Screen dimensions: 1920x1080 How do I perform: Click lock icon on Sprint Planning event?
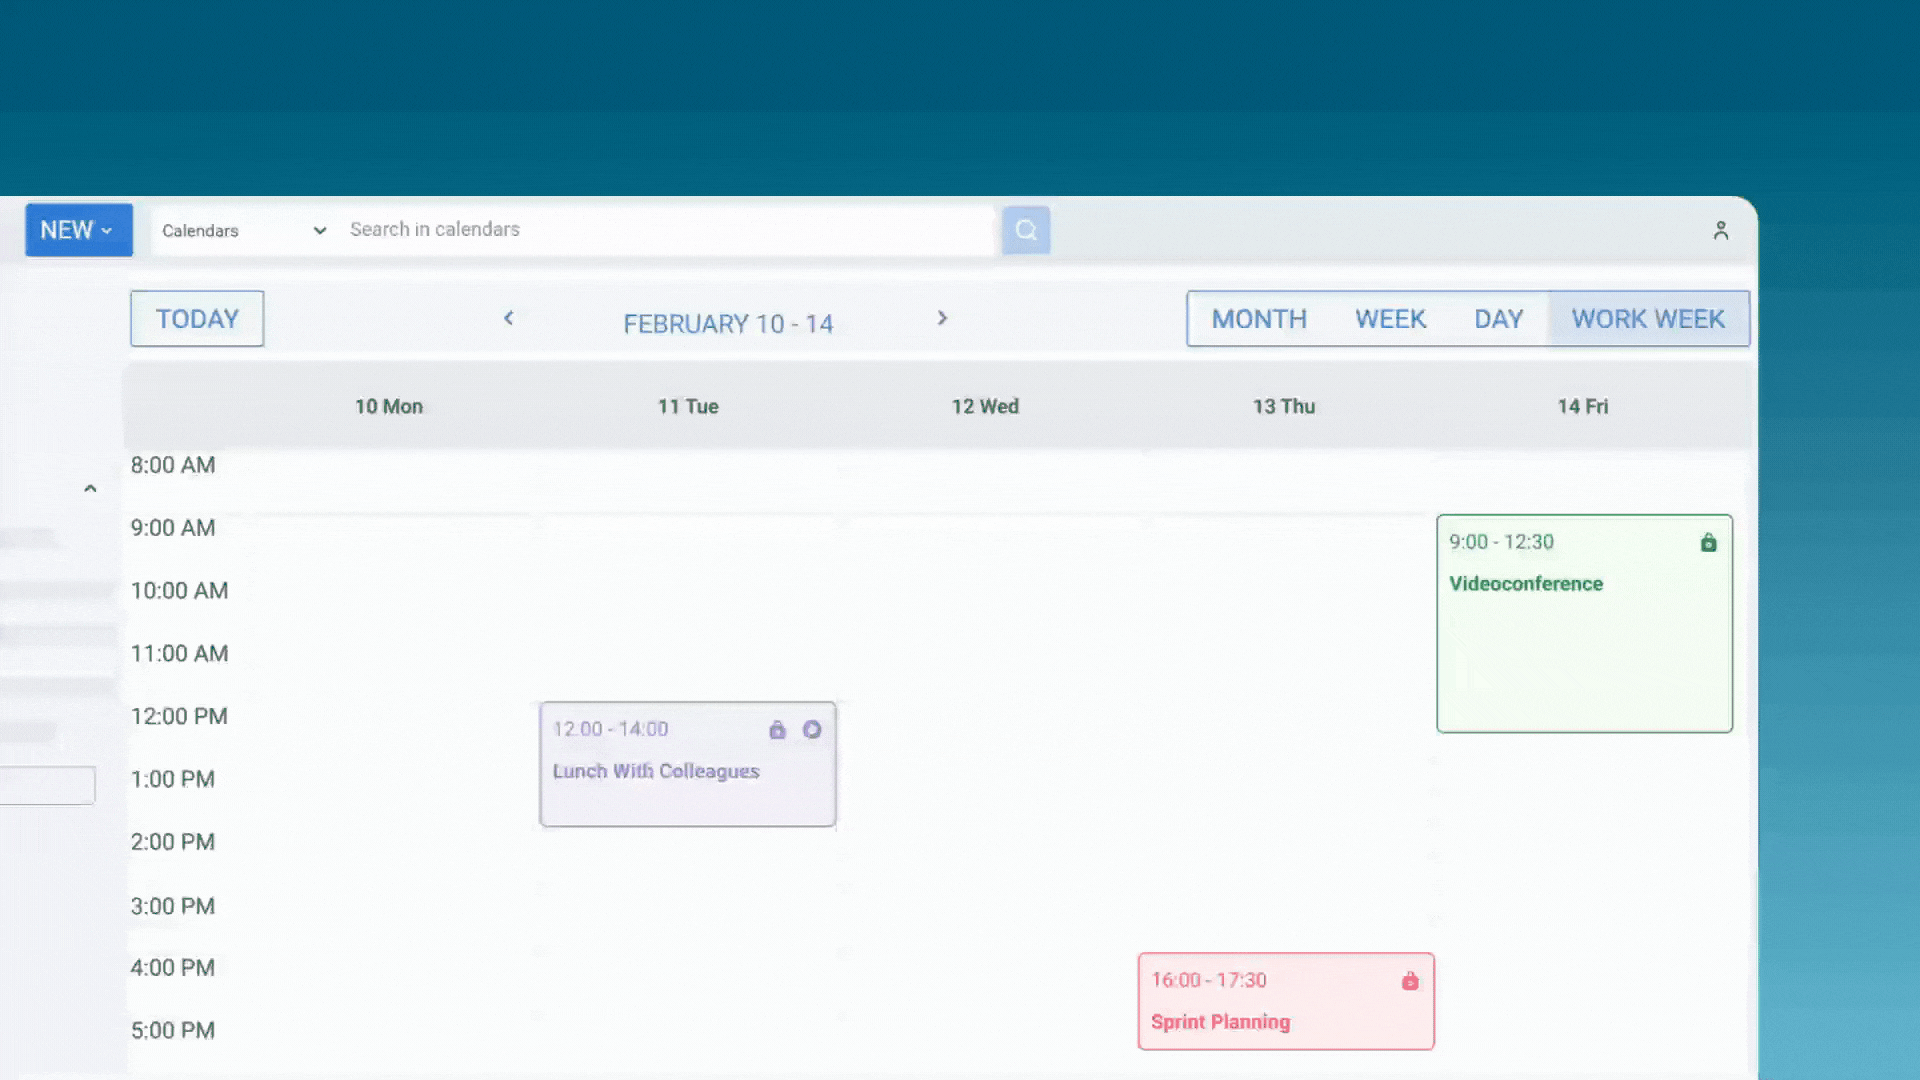[x=1410, y=981]
